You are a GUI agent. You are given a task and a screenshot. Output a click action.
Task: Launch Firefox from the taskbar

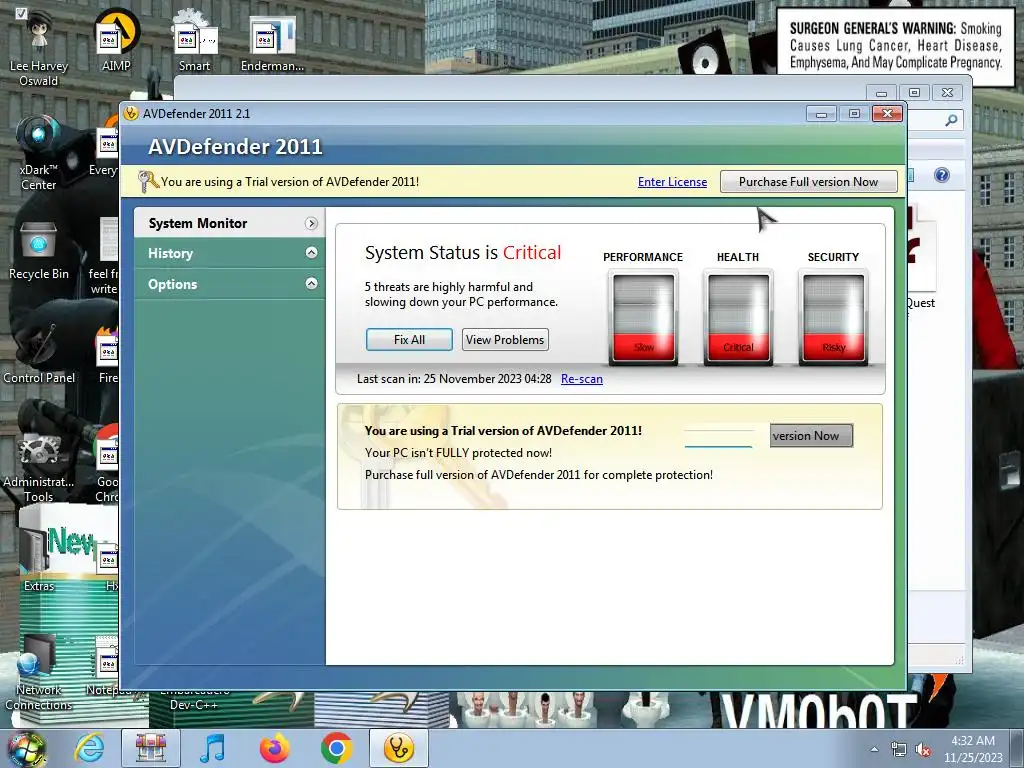point(274,748)
